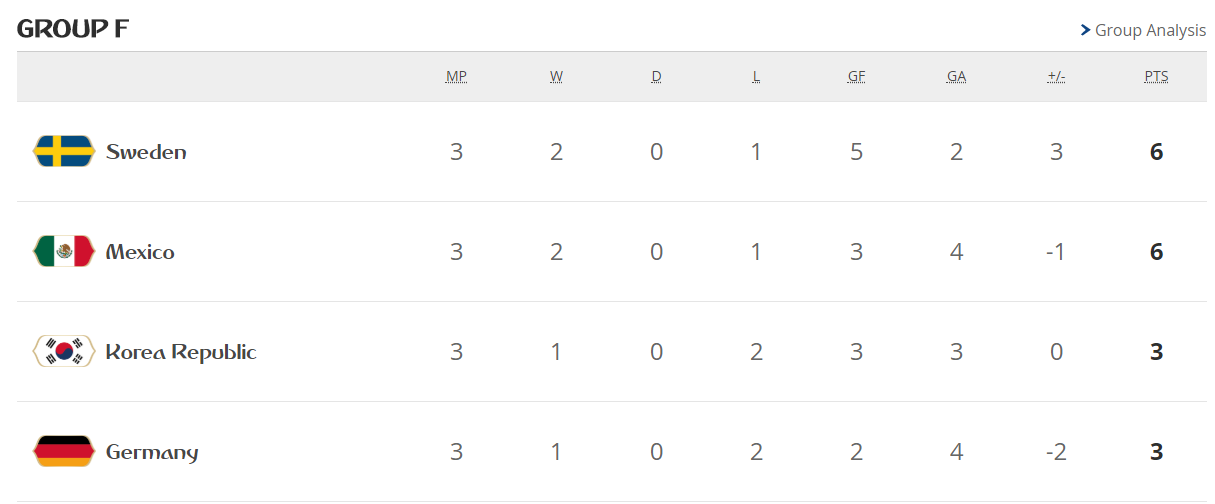The image size is (1215, 504).
Task: Click the MP column header
Action: [456, 77]
